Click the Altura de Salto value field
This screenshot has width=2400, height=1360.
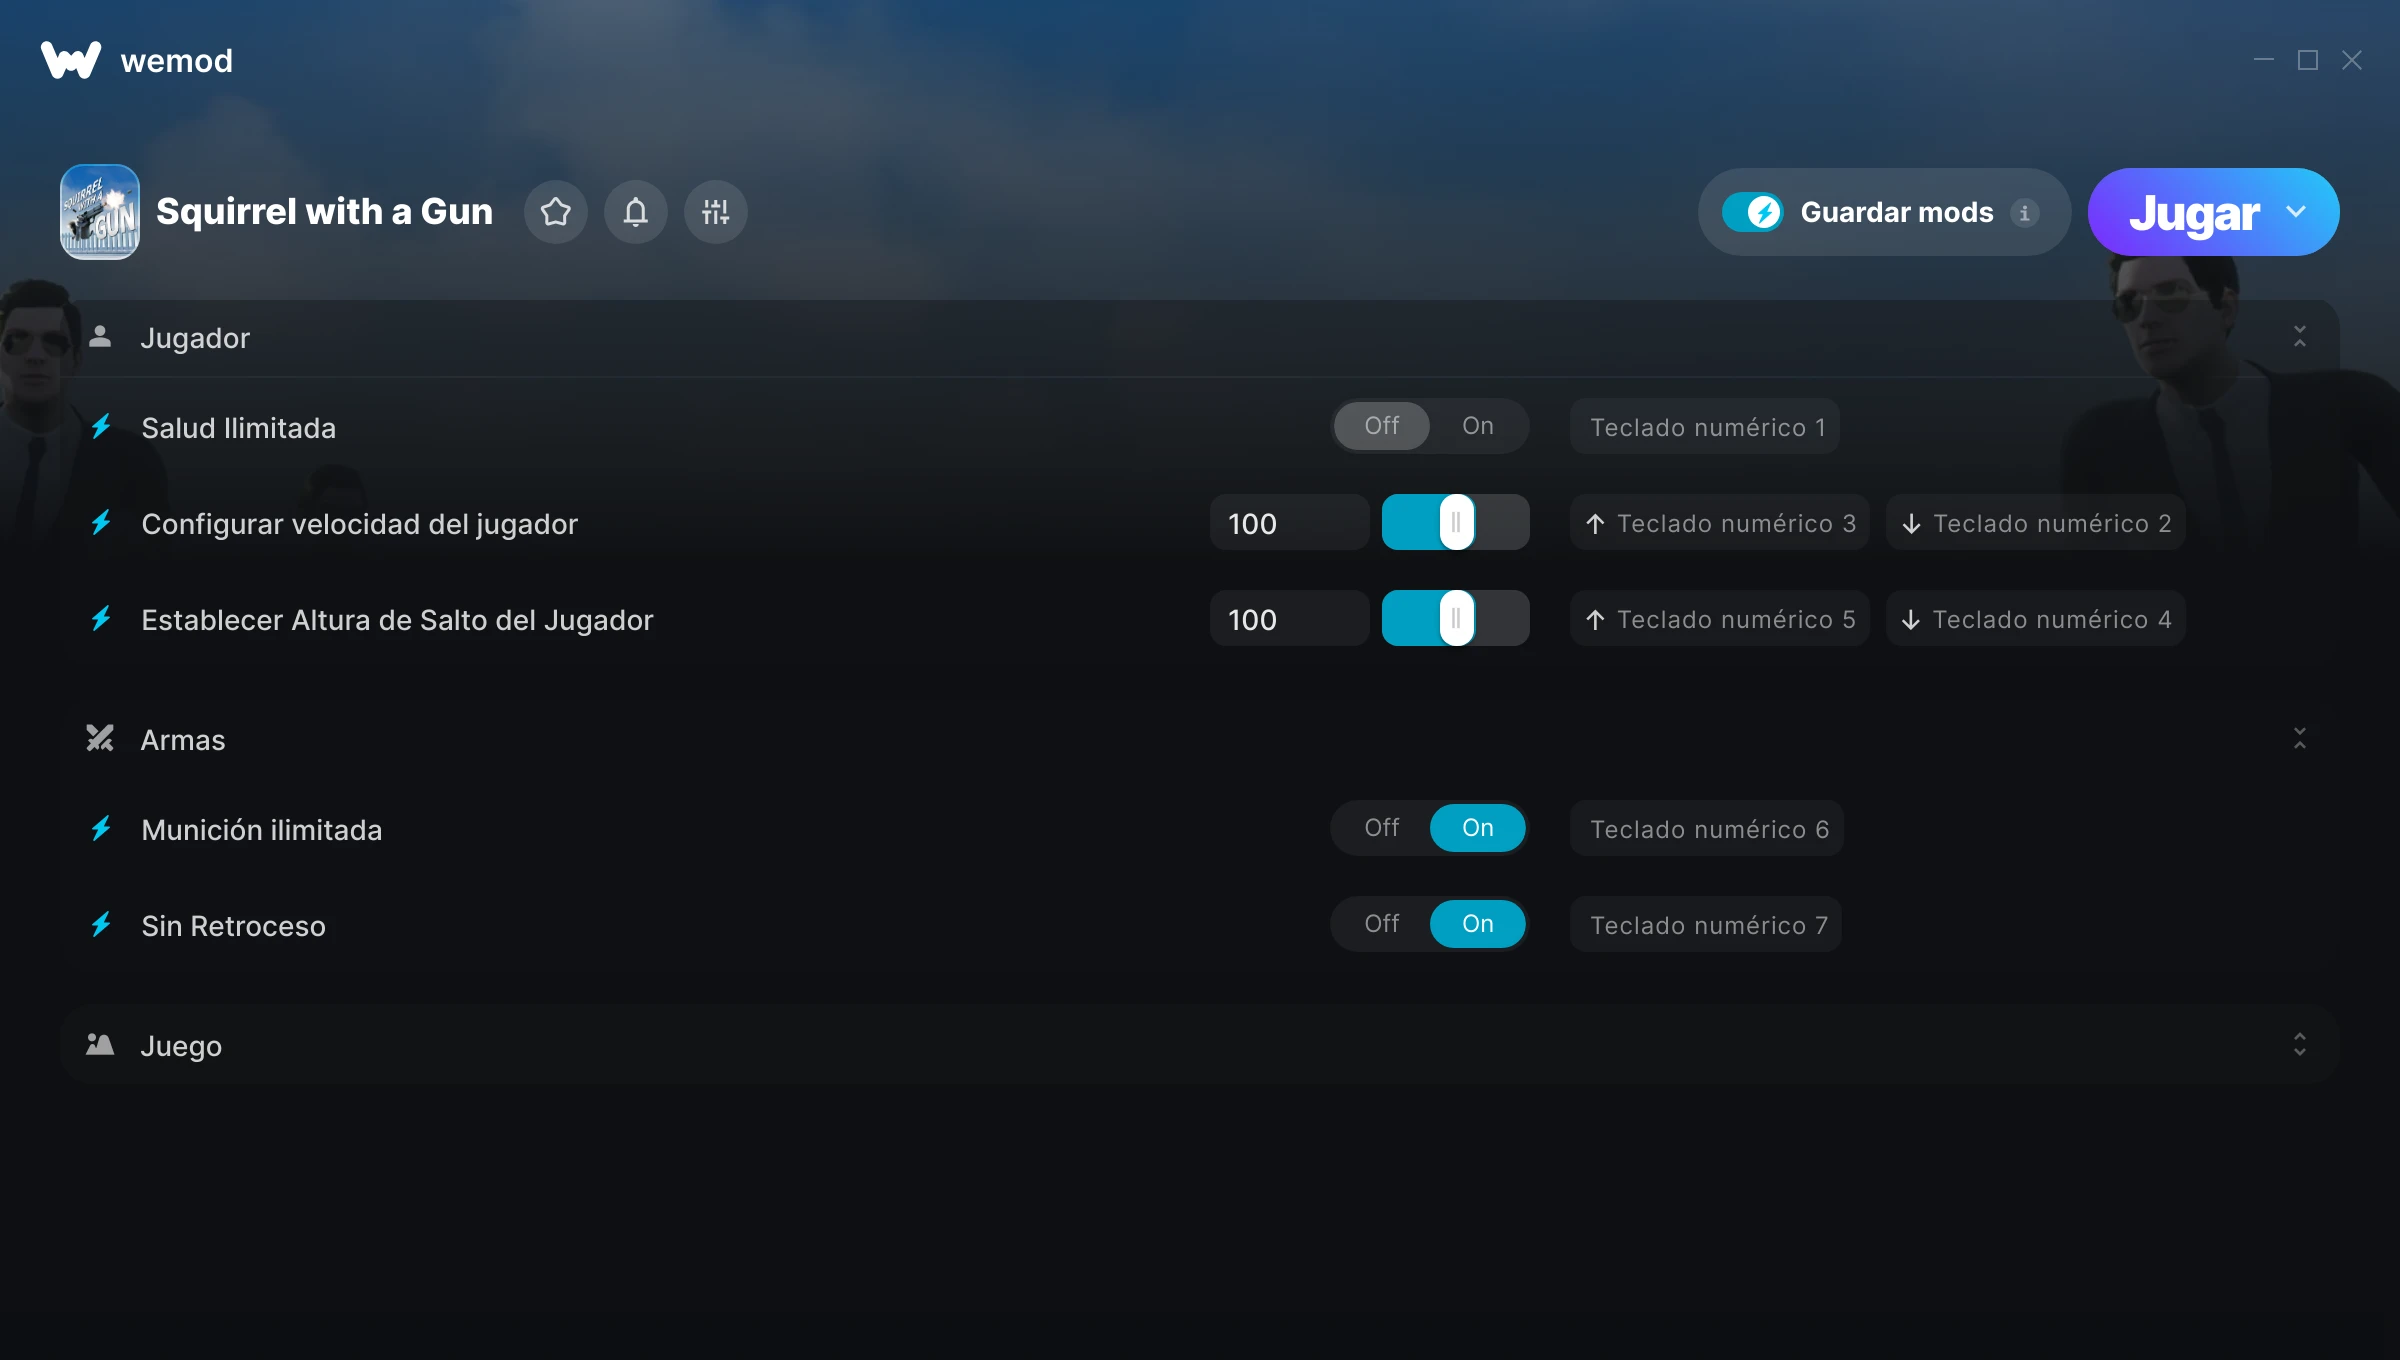[1290, 620]
